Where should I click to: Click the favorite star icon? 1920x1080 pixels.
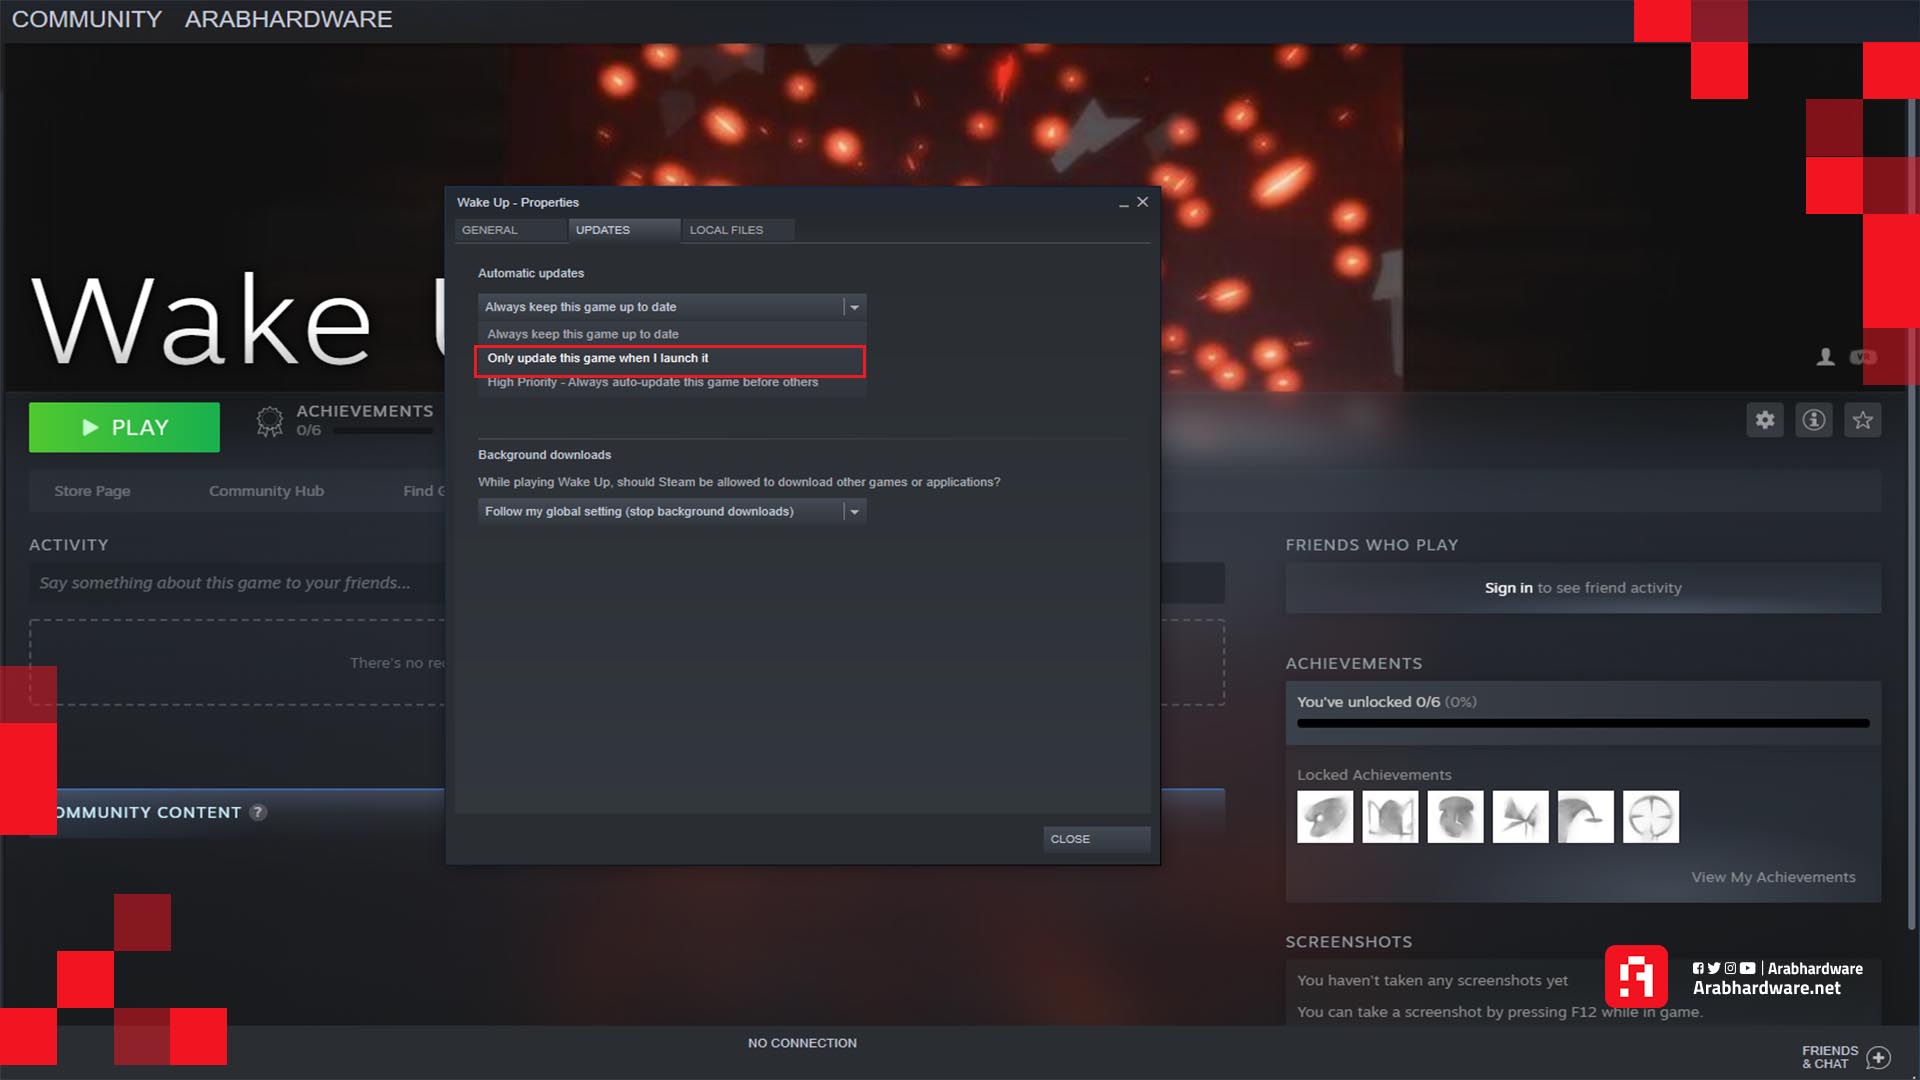[x=1863, y=420]
